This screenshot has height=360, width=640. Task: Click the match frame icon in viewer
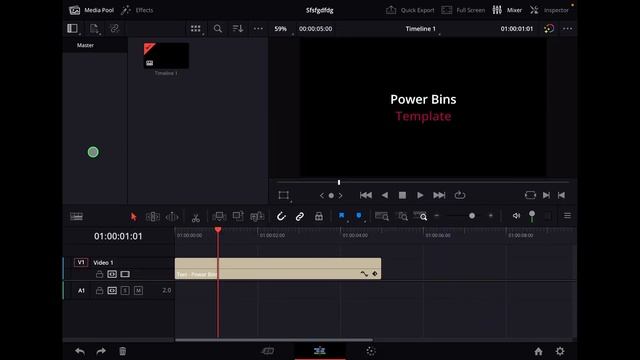tap(530, 195)
